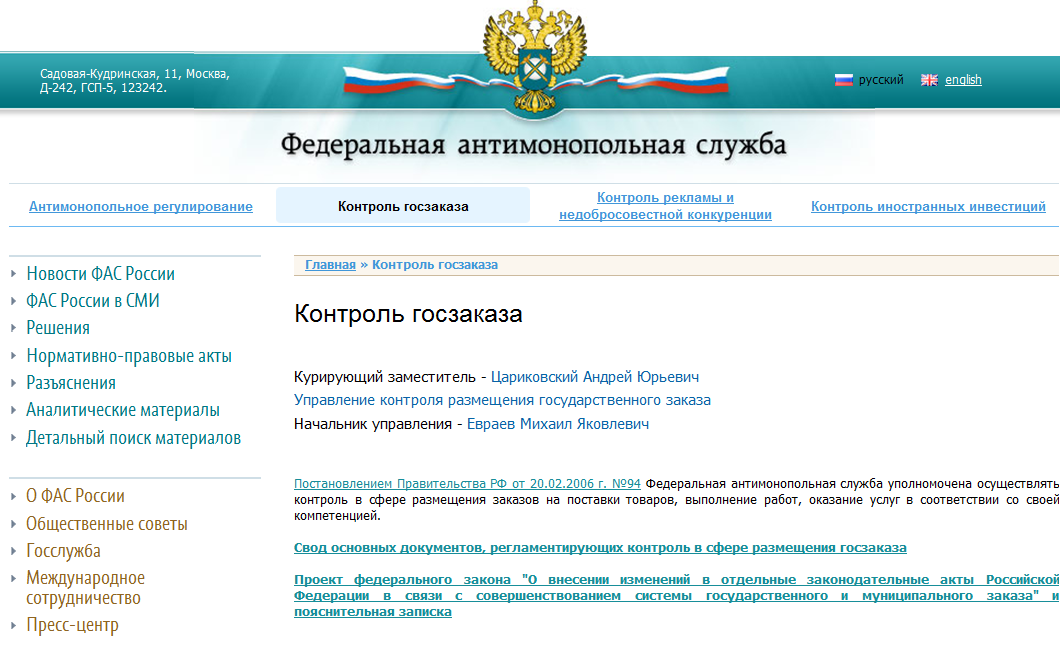
Task: Click arrow bullet beside Разъяснения
Action: click(x=14, y=382)
